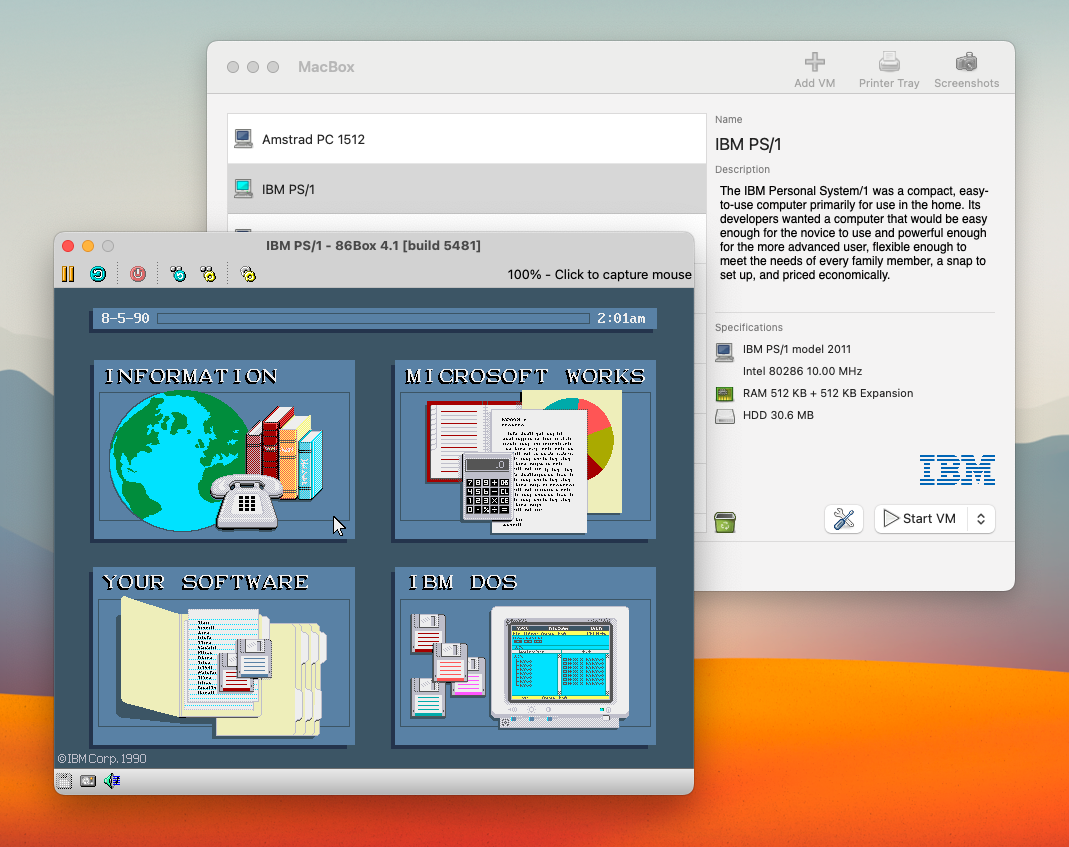The height and width of the screenshot is (847, 1069).
Task: Open the Microsoft Works panel
Action: [525, 451]
